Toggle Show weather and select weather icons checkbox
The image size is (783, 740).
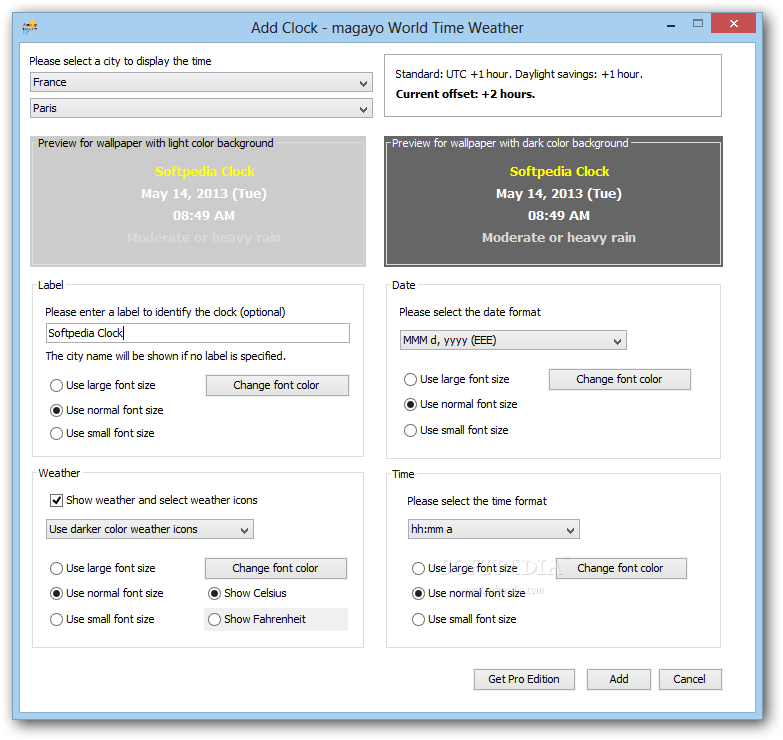[154, 500]
